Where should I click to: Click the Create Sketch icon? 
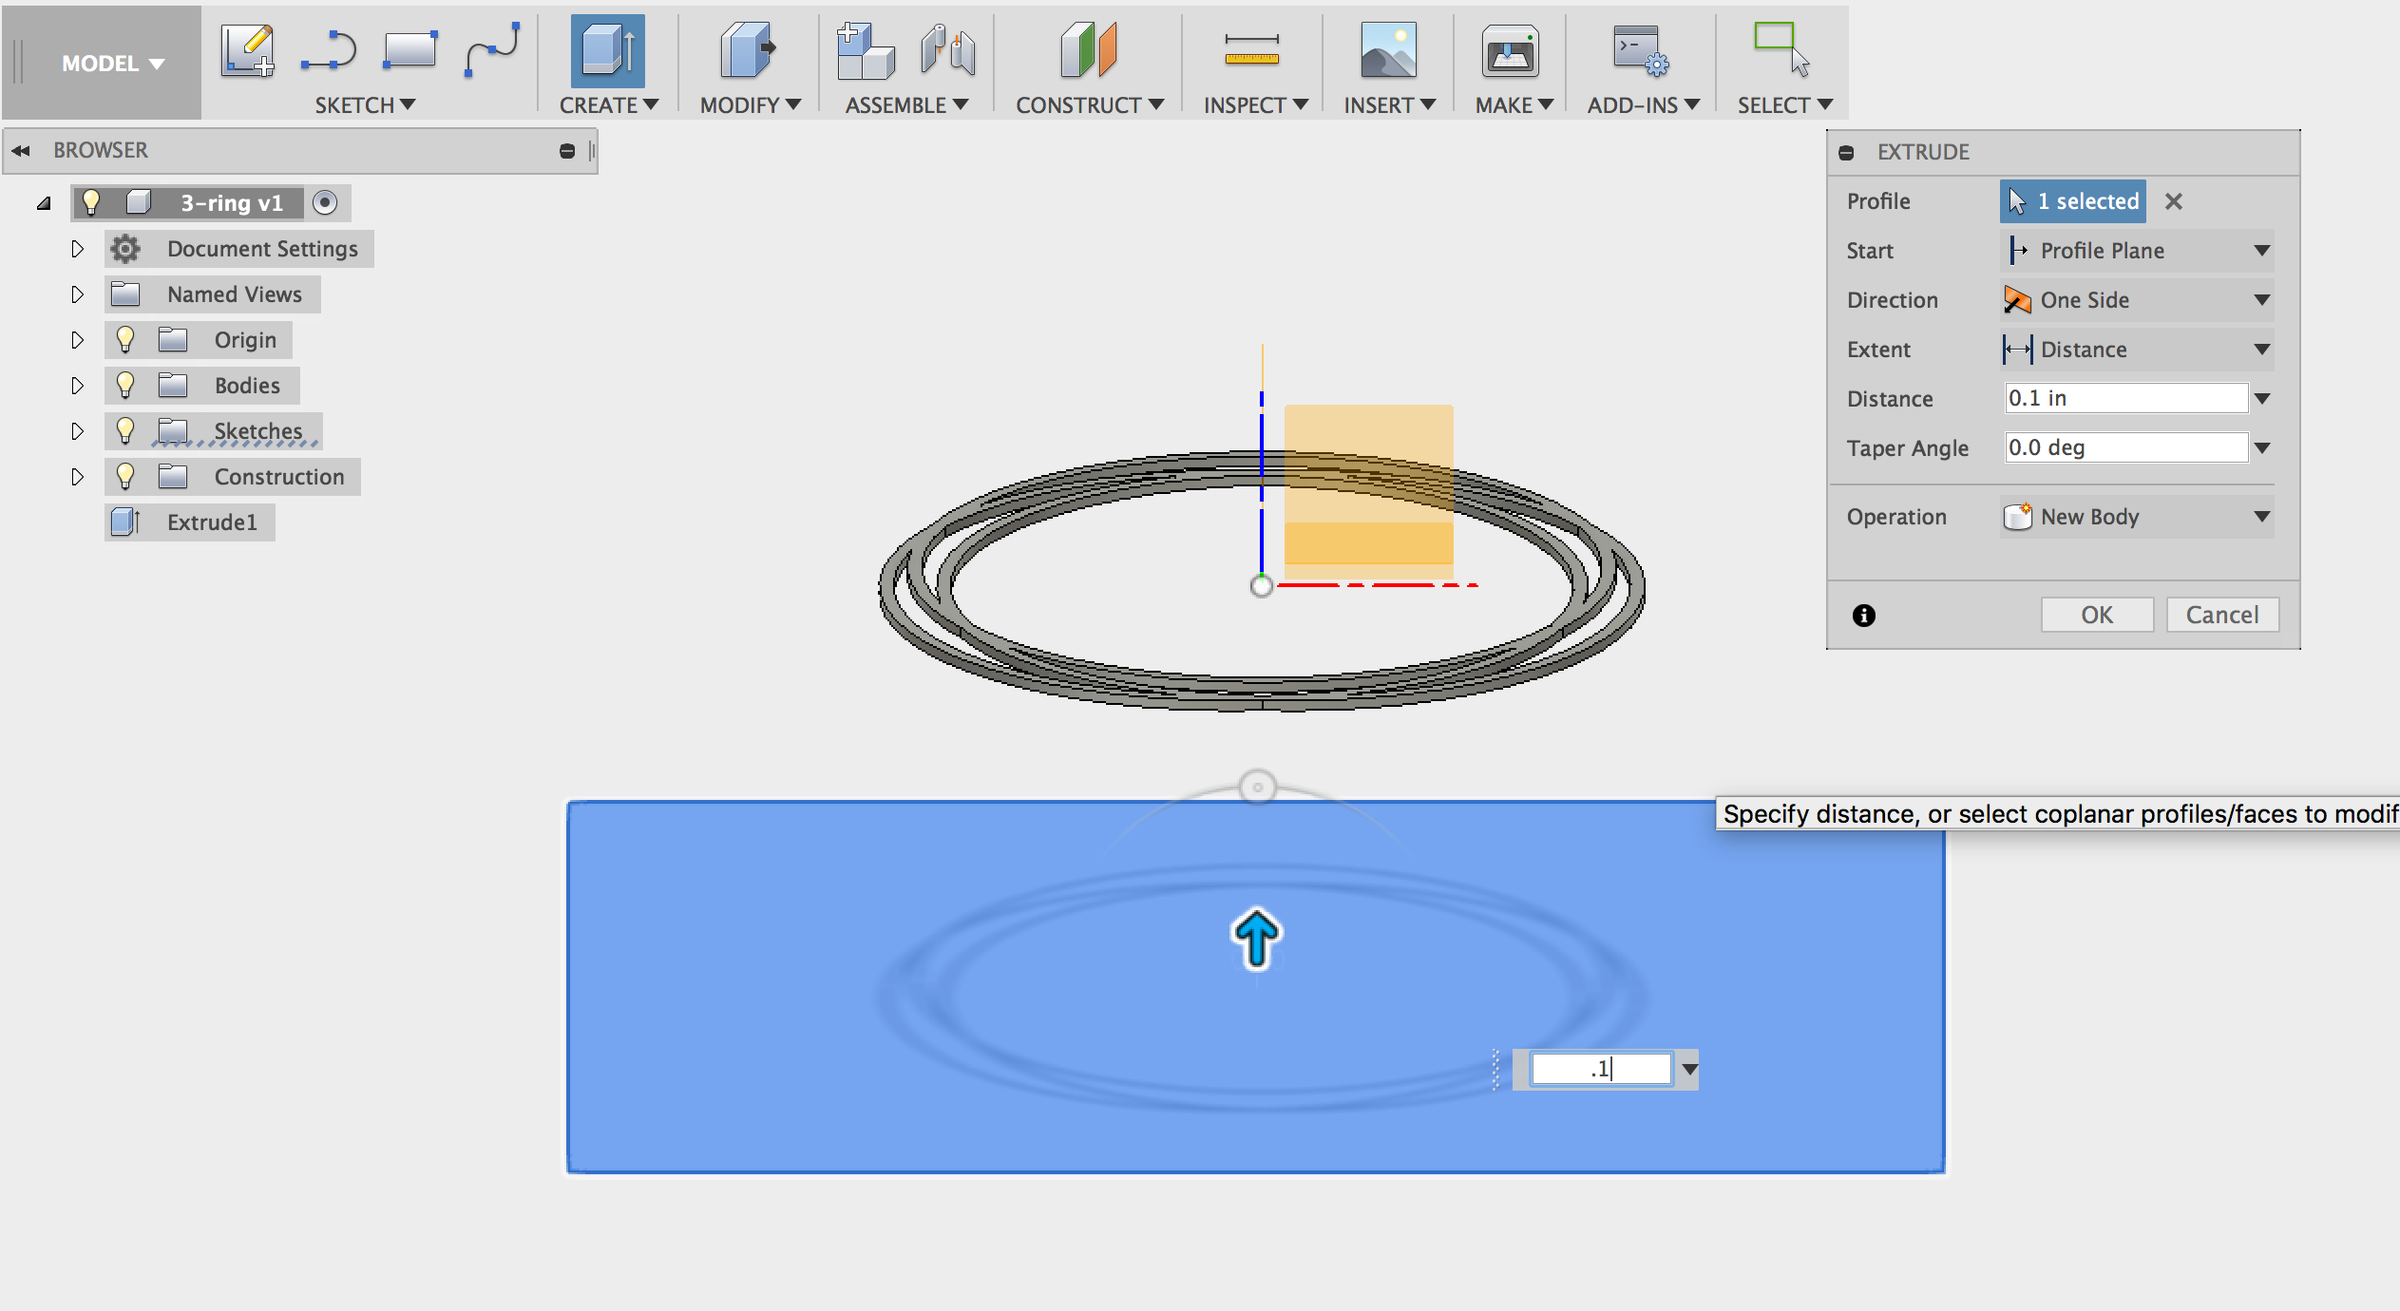[247, 50]
